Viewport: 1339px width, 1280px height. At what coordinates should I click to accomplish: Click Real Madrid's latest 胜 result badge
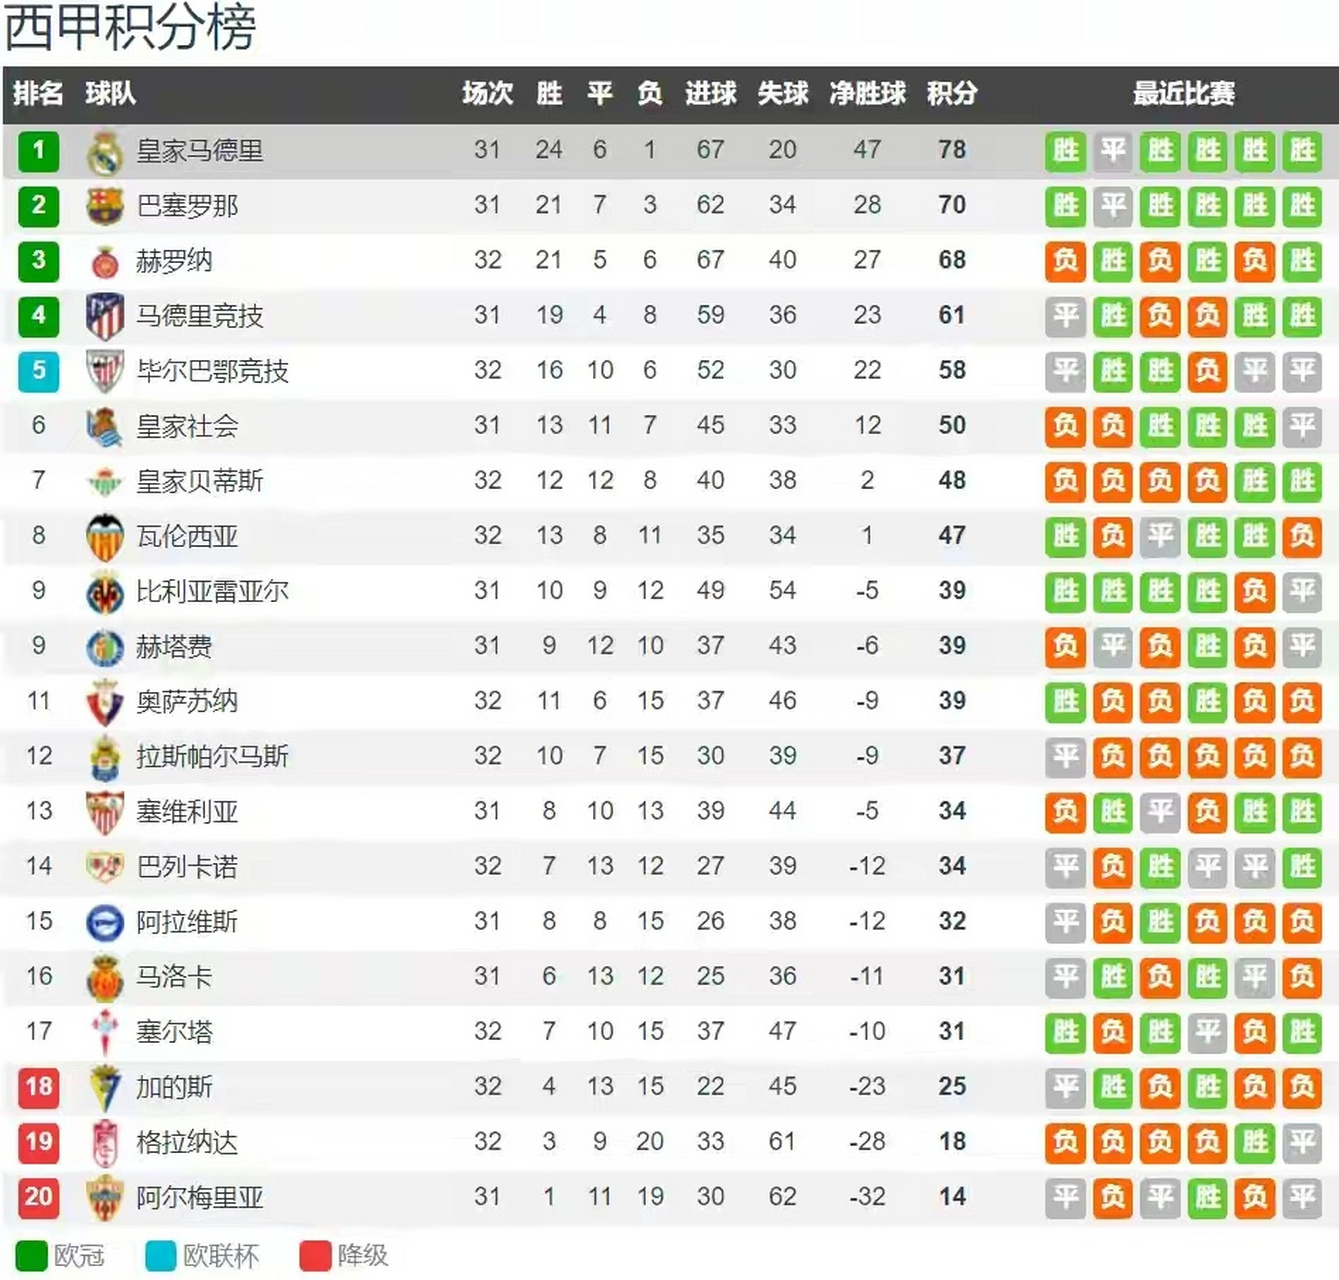coord(1302,151)
